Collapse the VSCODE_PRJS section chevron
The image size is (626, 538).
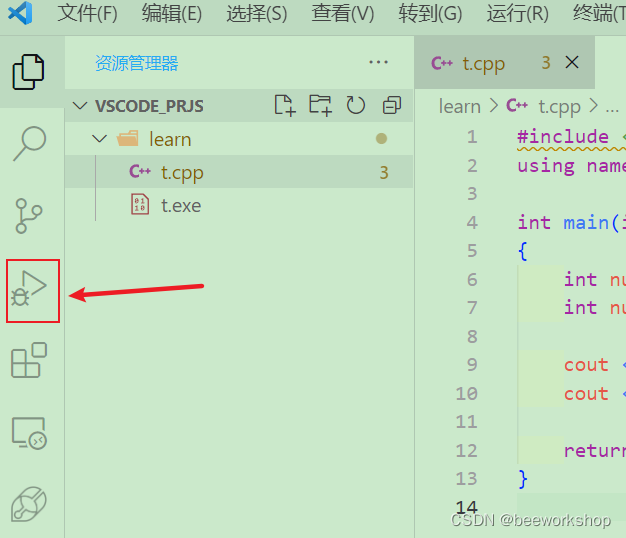click(x=80, y=106)
